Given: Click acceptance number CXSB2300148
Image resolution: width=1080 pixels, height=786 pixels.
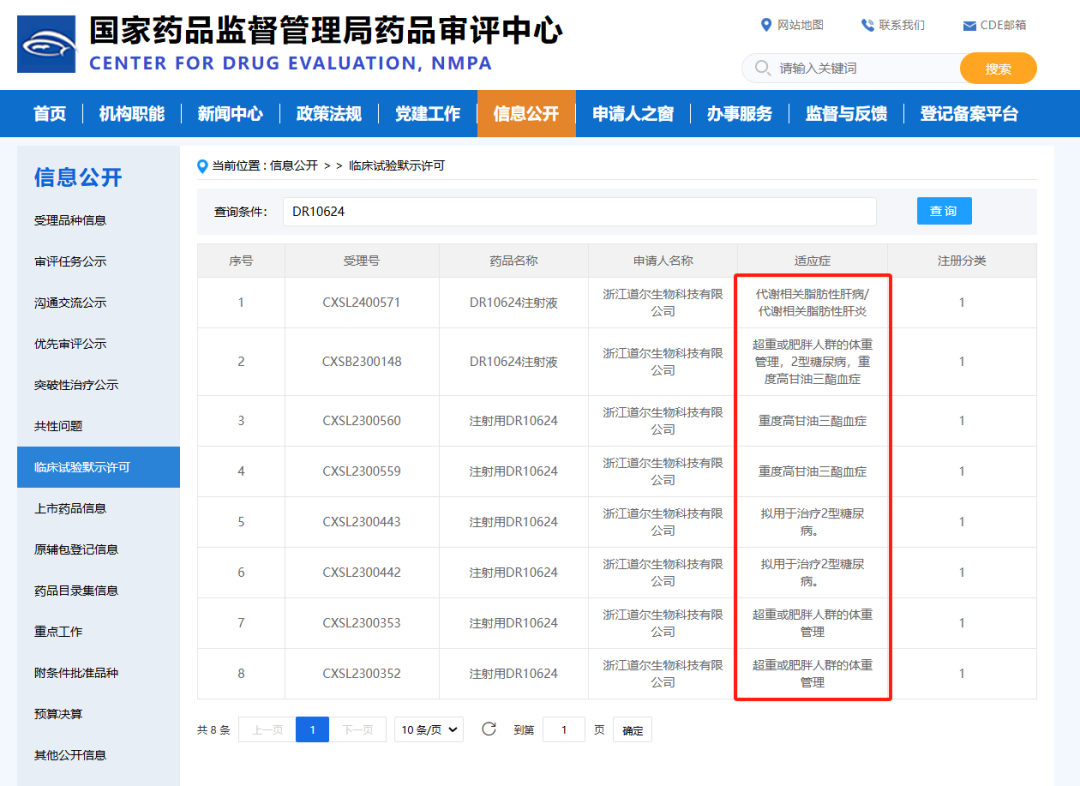Looking at the screenshot, I should [362, 362].
